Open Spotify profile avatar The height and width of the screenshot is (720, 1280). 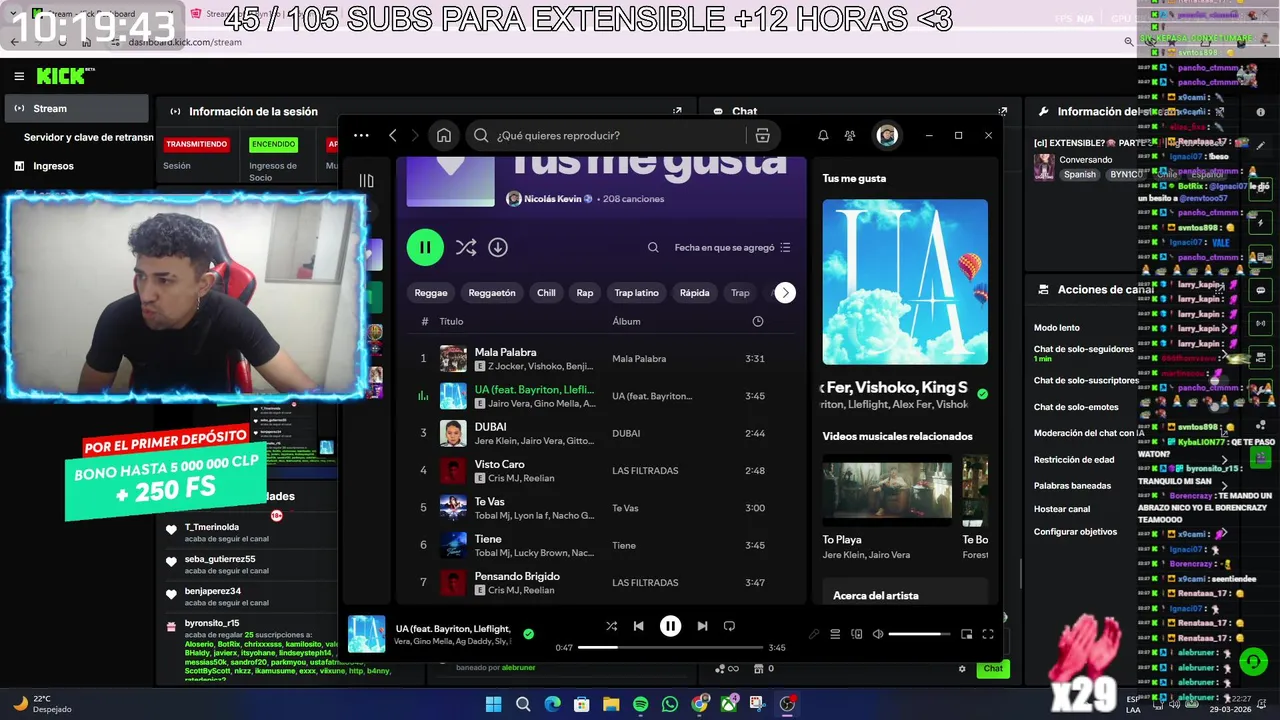pyautogui.click(x=887, y=135)
